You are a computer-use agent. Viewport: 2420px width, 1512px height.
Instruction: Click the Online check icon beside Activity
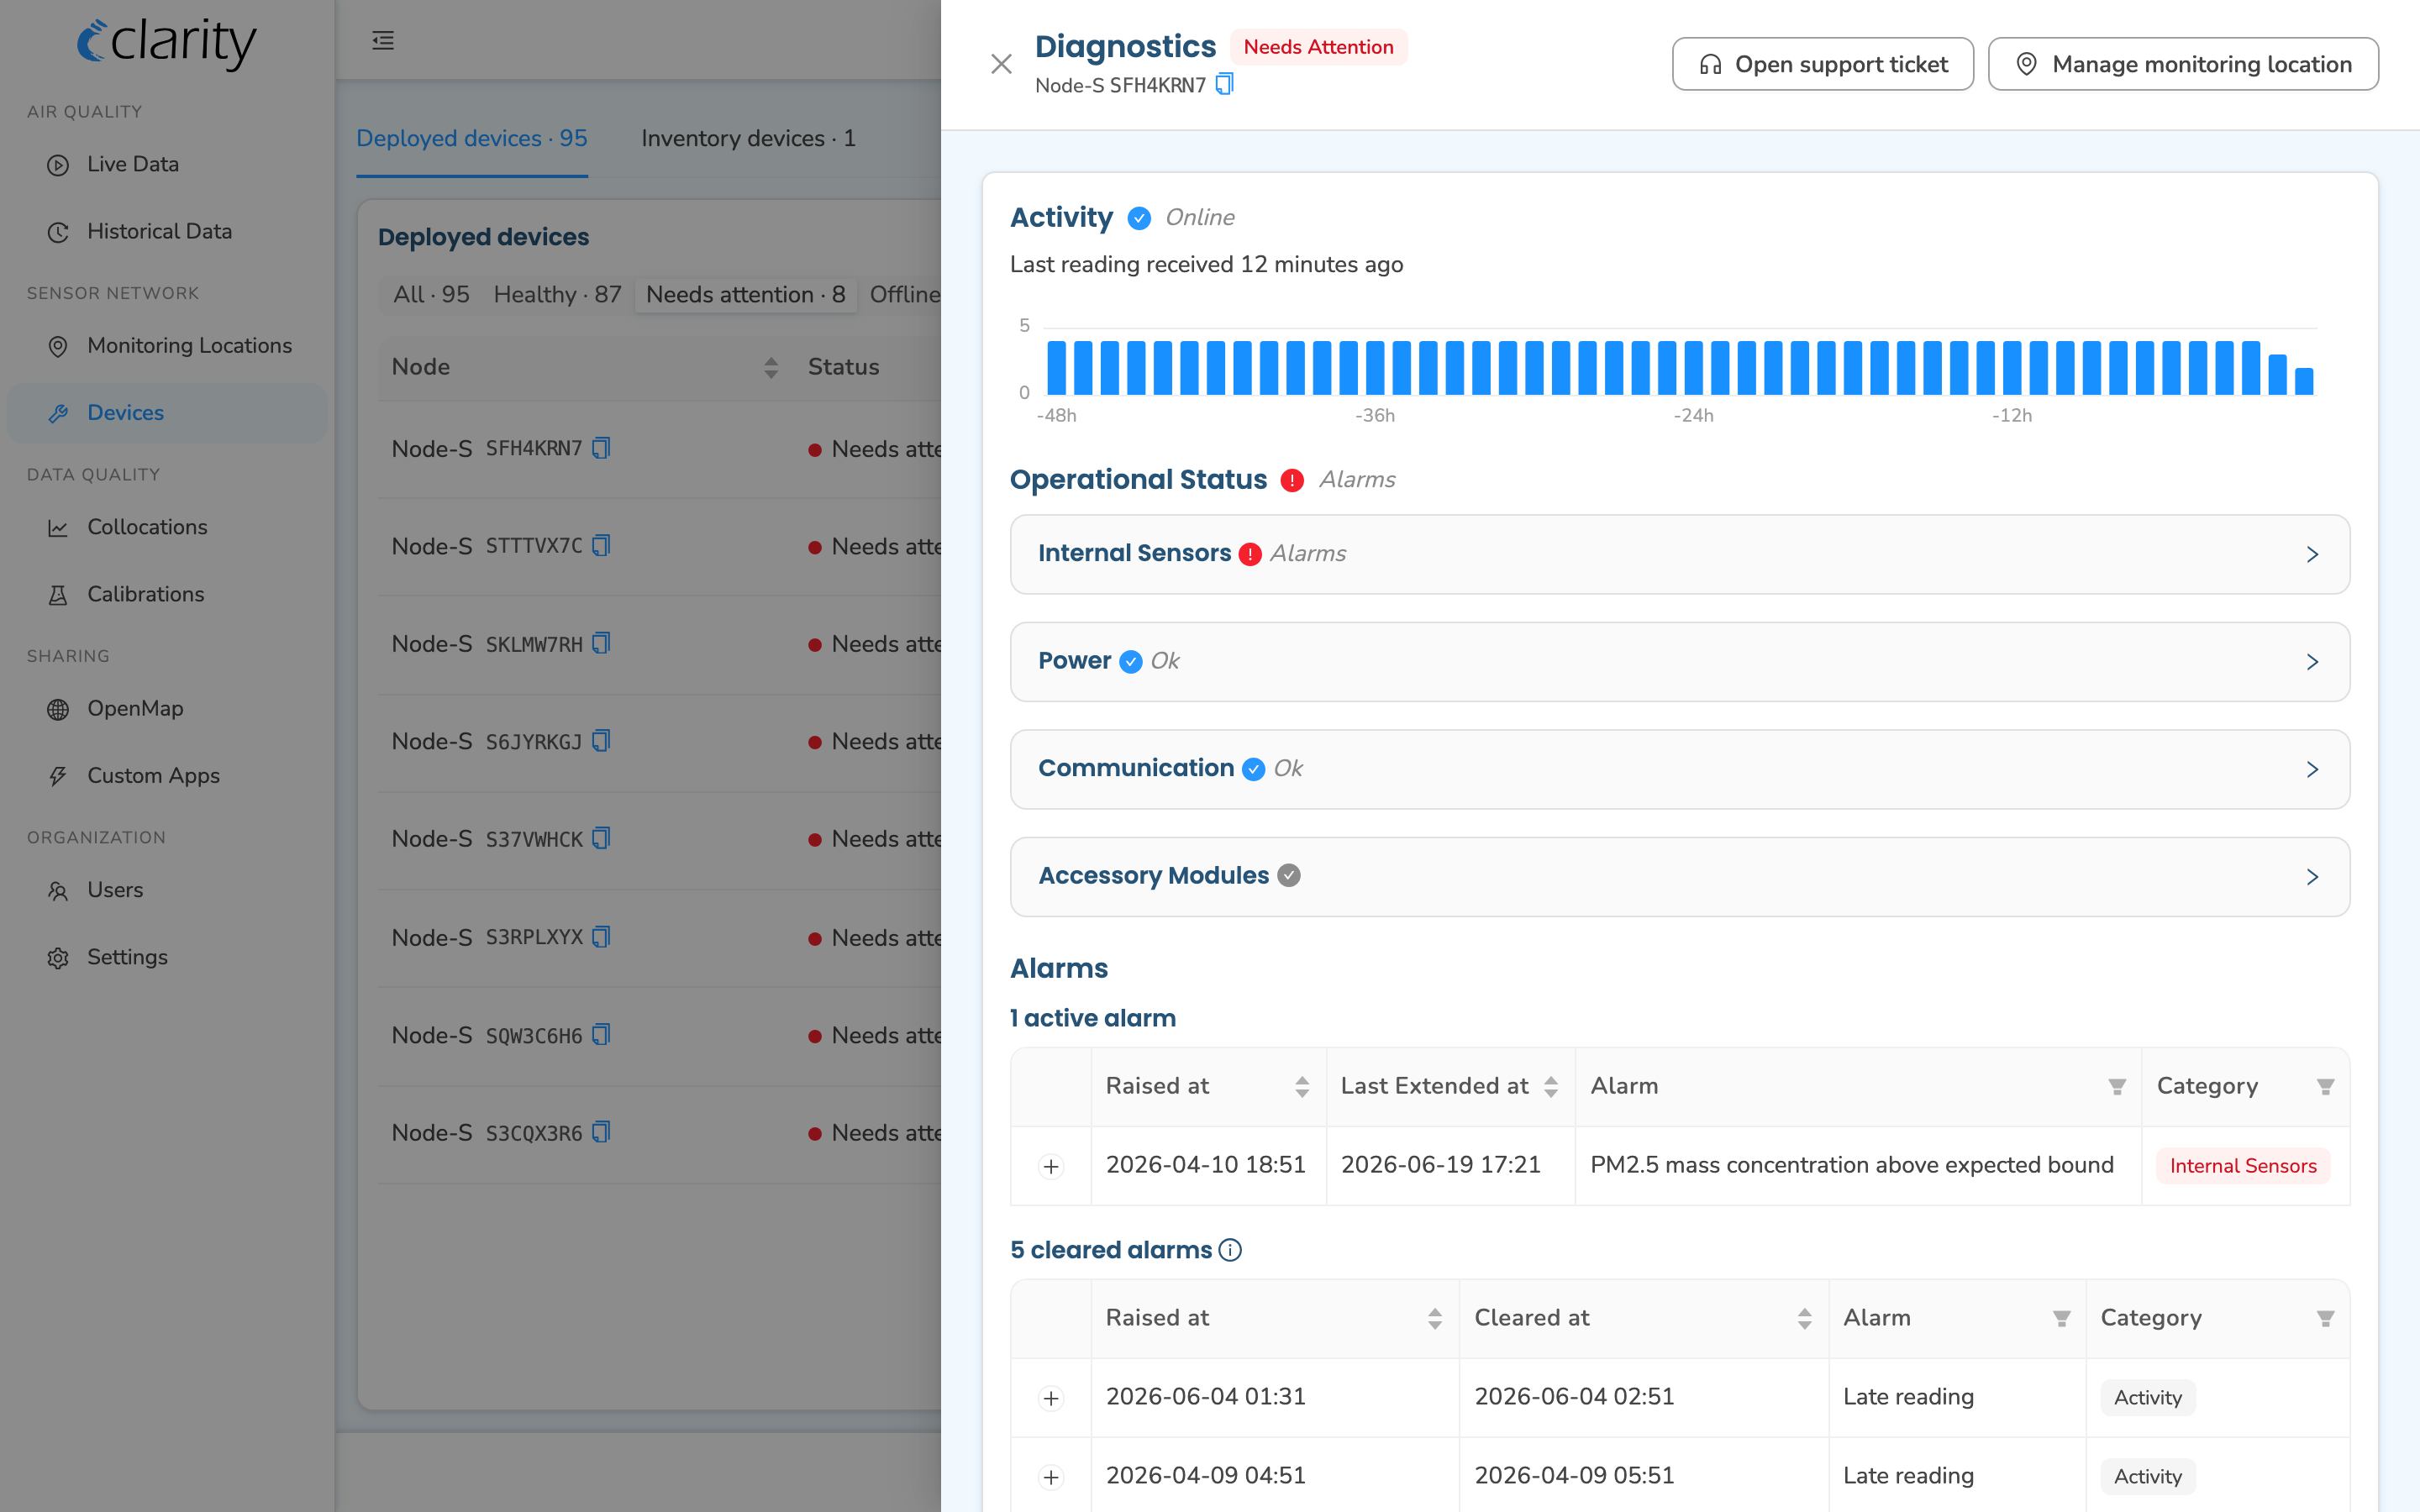coord(1139,218)
